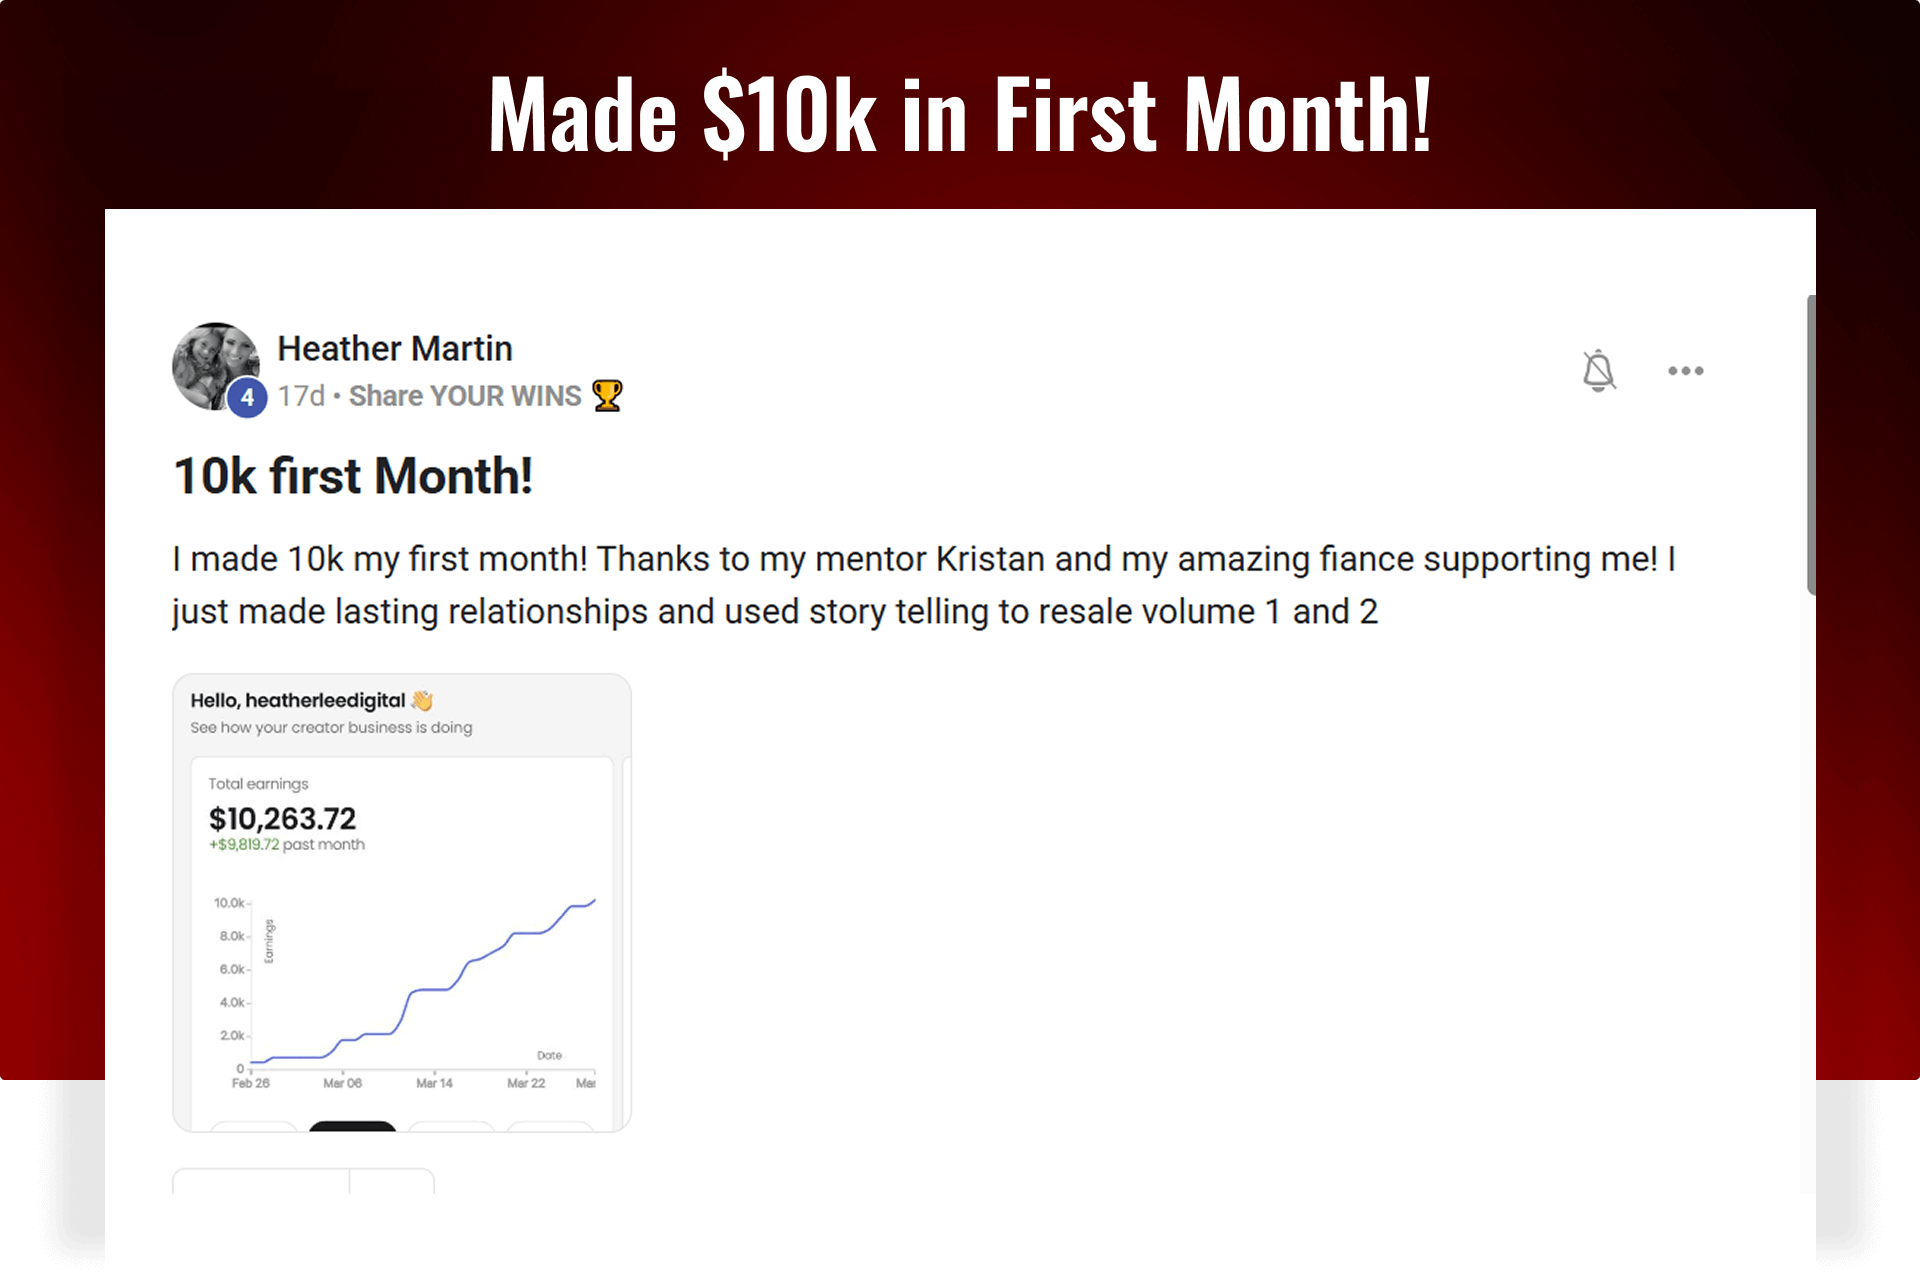Click the waving hand emoji in earnings image
Image resolution: width=1920 pixels, height=1281 pixels.
[422, 700]
